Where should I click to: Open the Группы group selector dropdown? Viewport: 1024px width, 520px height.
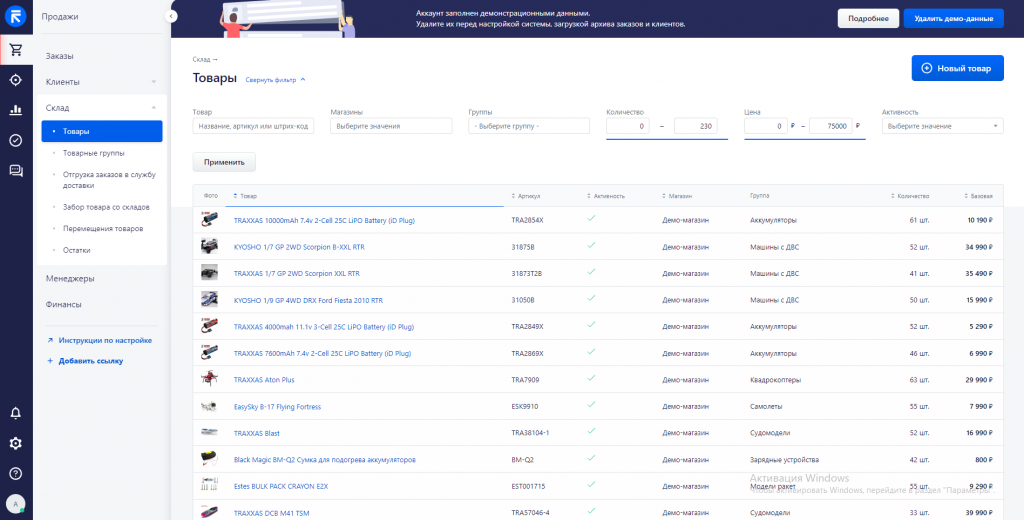pos(529,126)
